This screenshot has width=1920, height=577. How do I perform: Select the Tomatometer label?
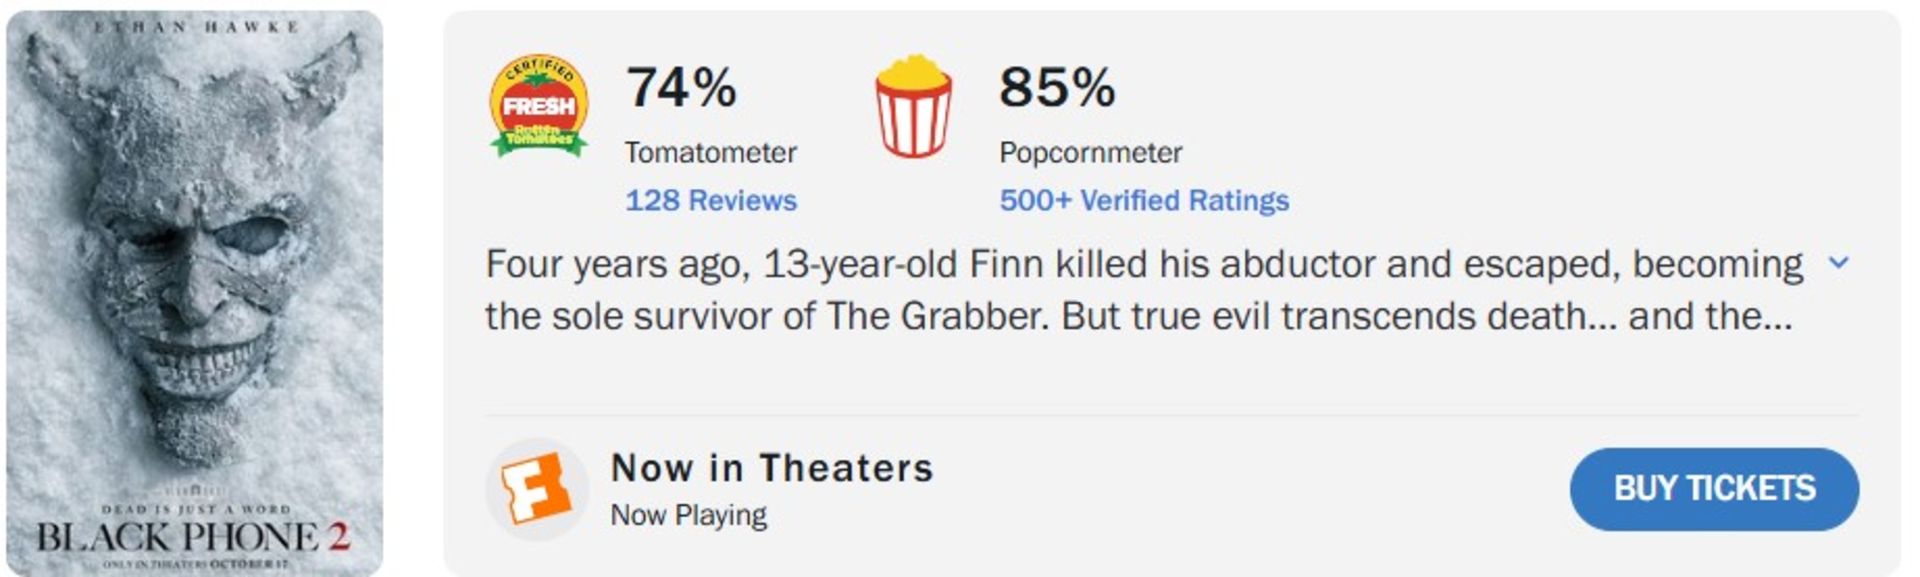pos(711,152)
